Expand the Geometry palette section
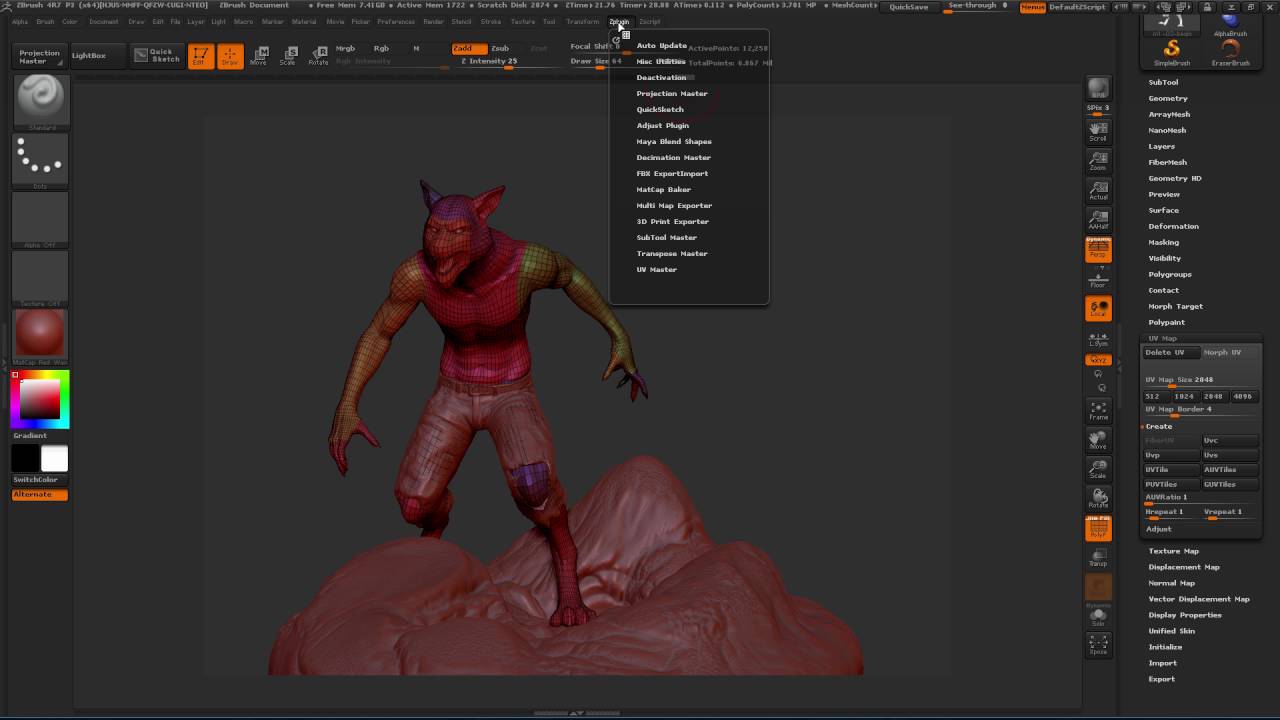Image resolution: width=1280 pixels, height=720 pixels. [x=1168, y=99]
